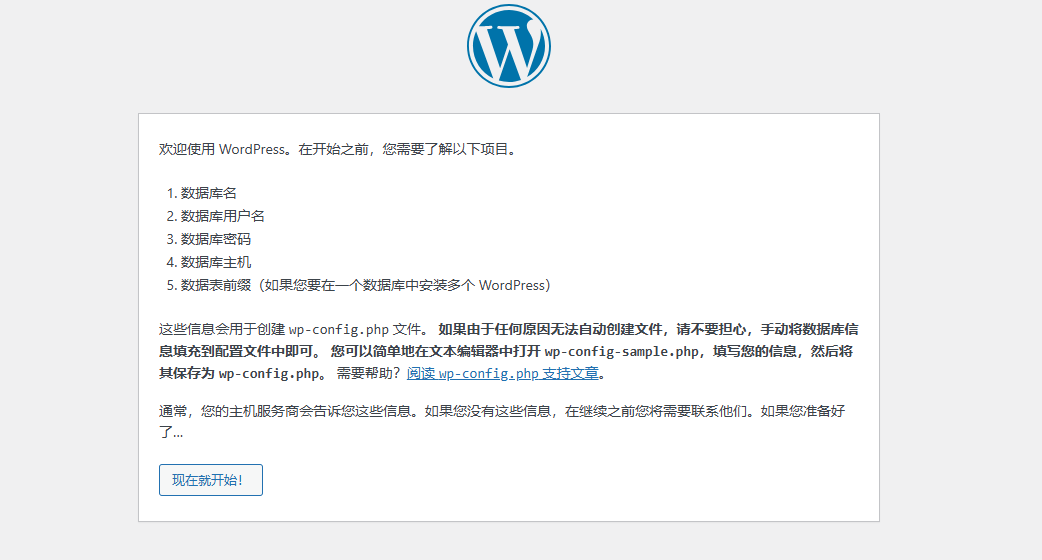This screenshot has width=1042, height=560.
Task: Select the list item 数据库主机
Action: click(x=216, y=262)
